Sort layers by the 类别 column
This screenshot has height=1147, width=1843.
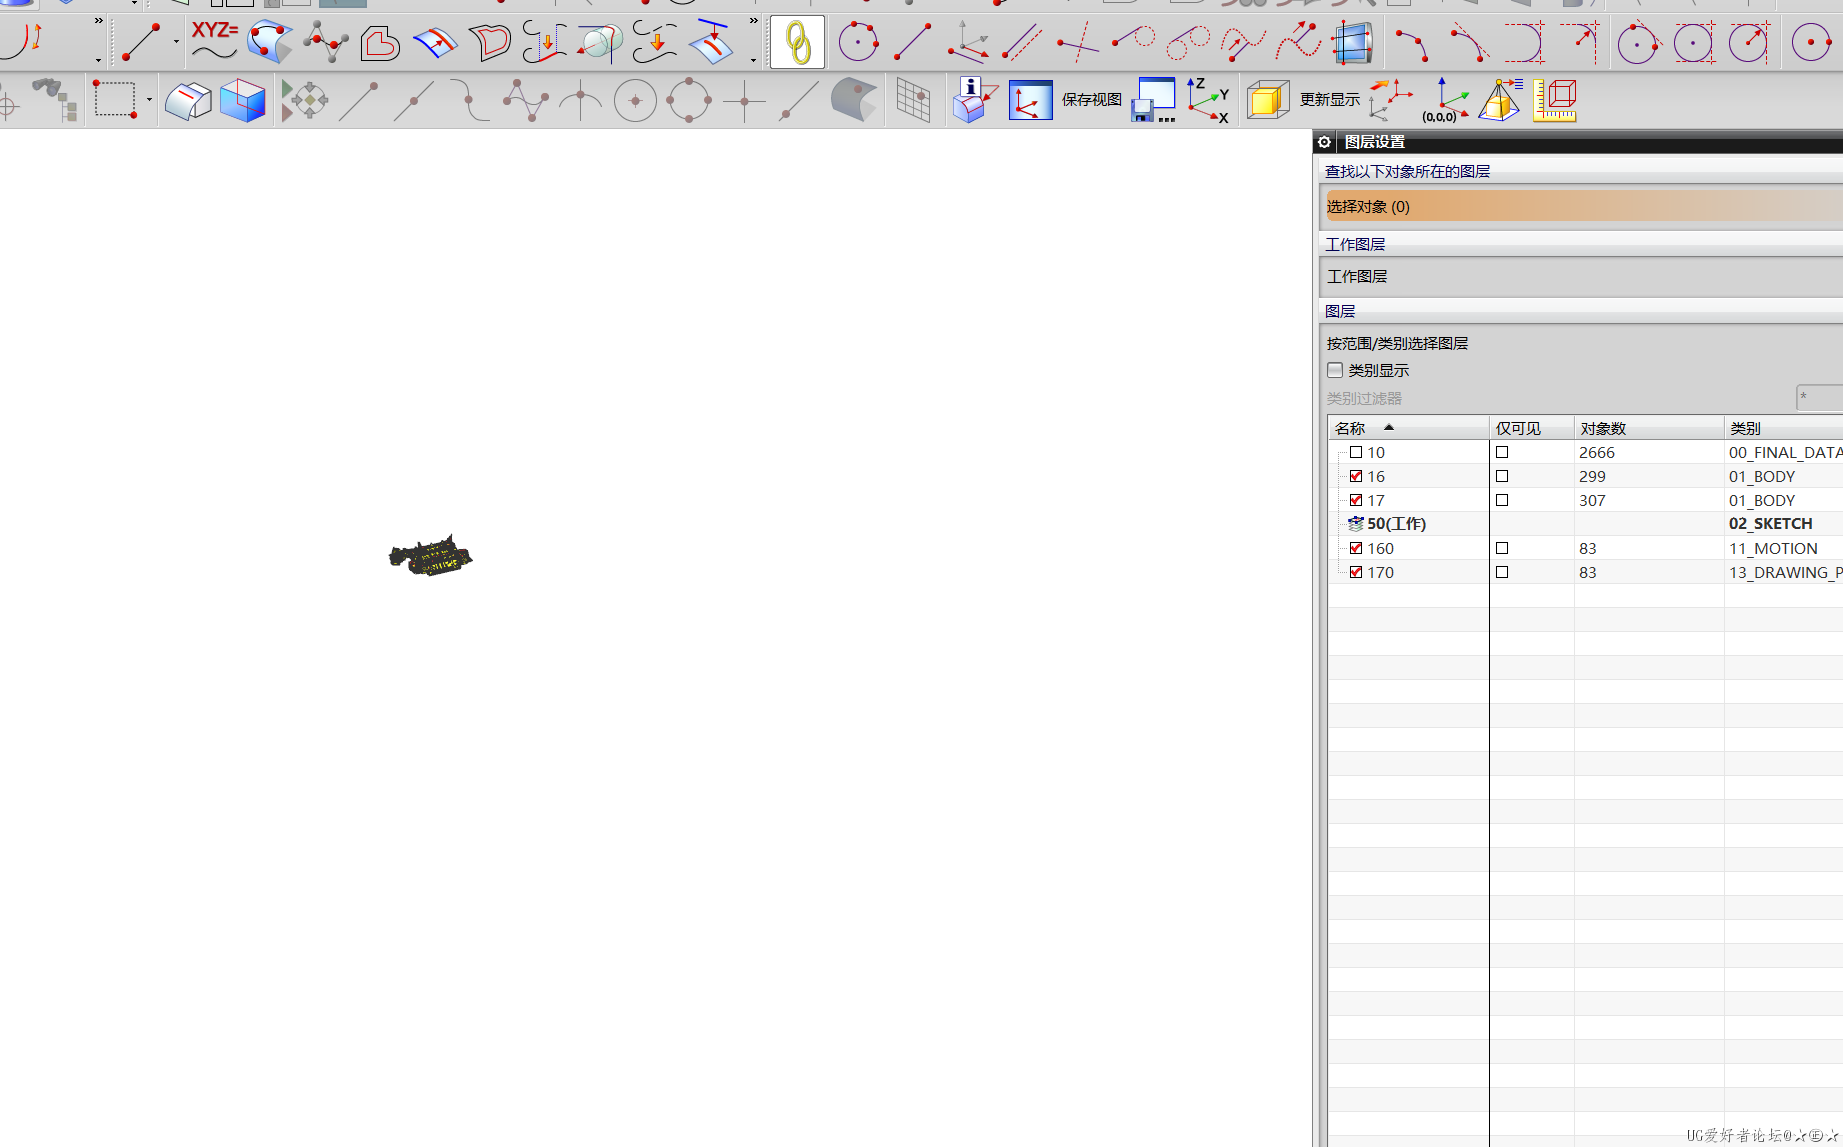[x=1783, y=428]
